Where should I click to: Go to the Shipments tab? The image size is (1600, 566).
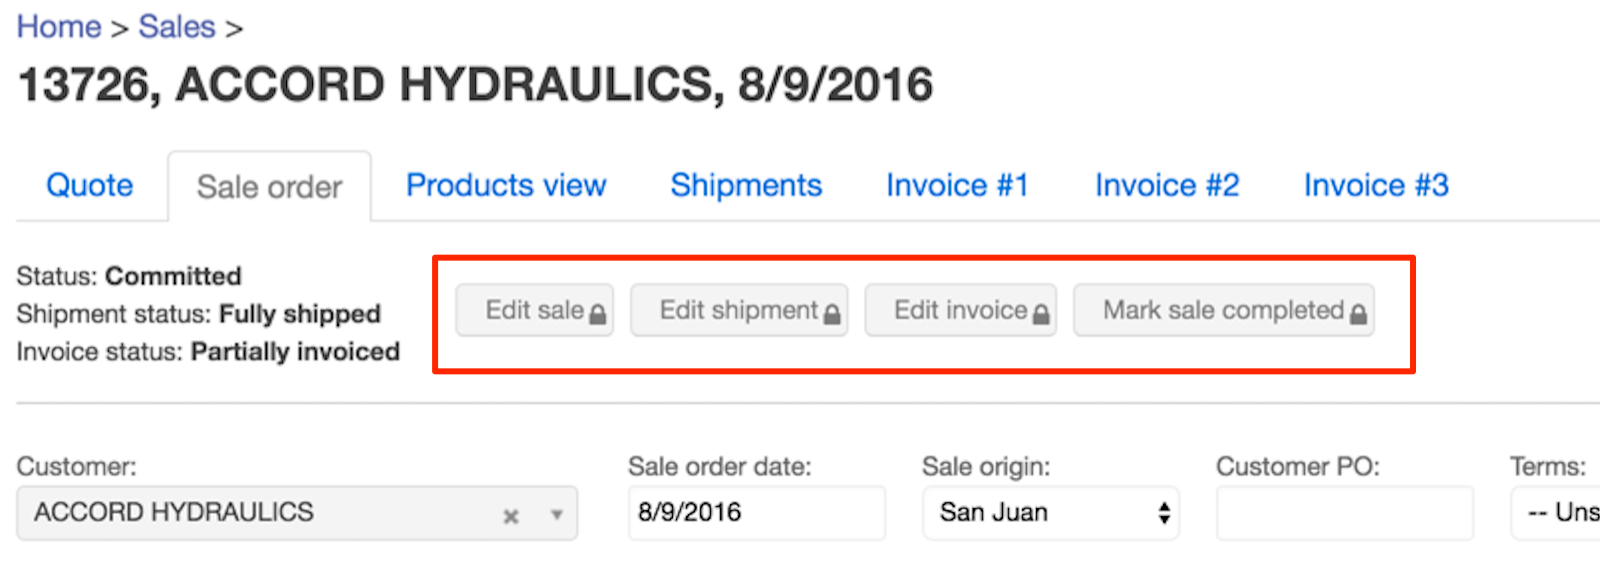point(746,185)
